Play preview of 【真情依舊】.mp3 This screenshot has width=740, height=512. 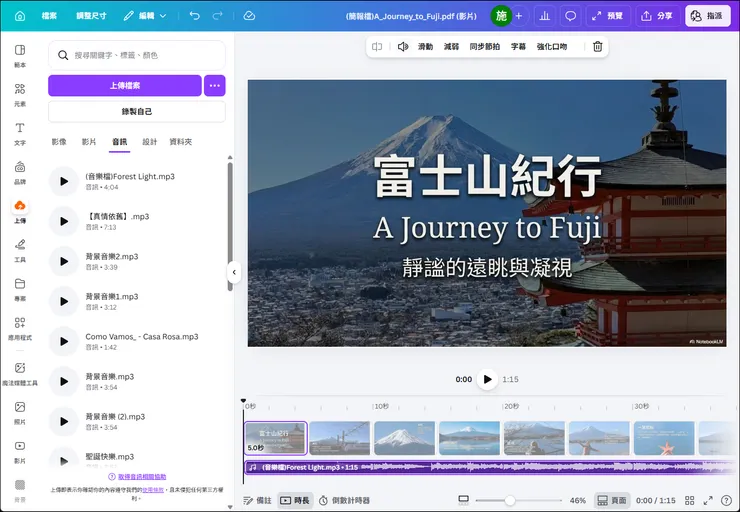click(x=64, y=221)
